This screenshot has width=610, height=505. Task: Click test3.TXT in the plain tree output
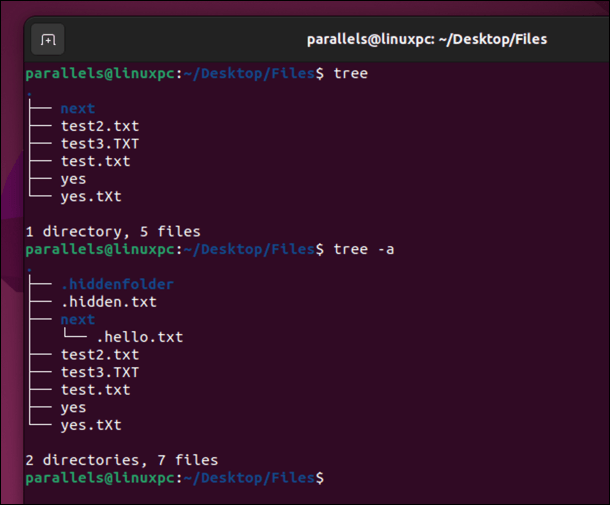99,144
